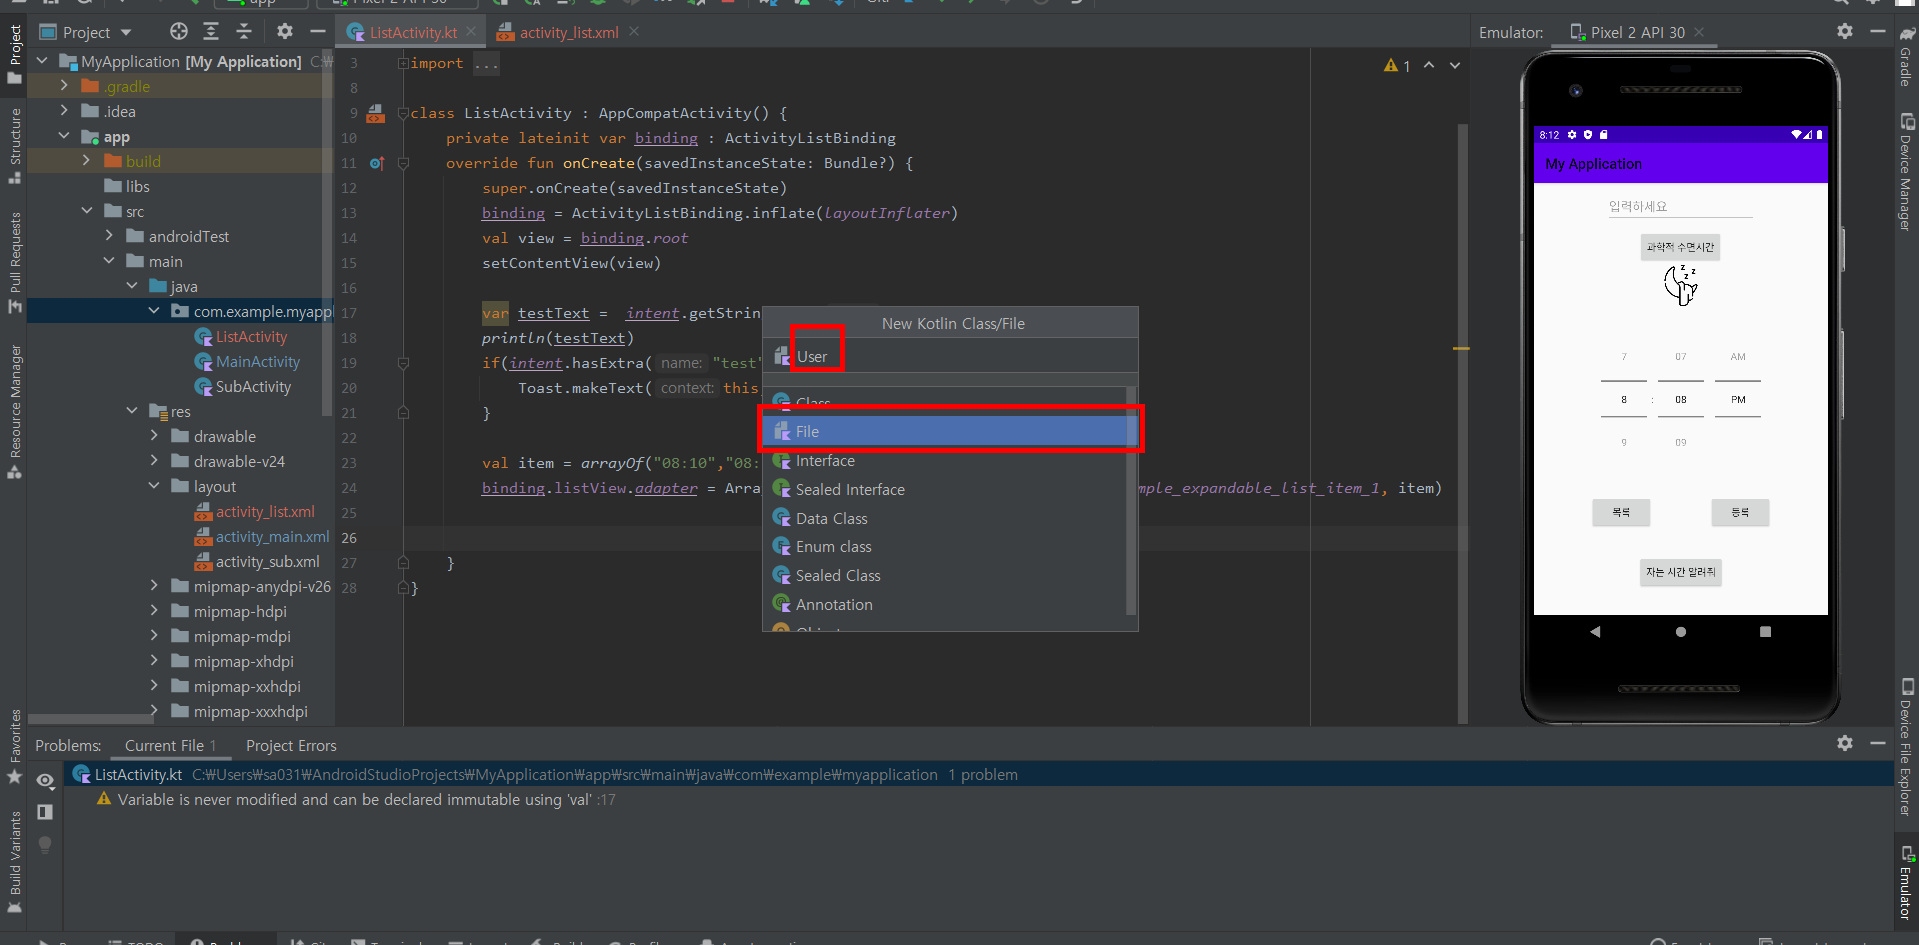The image size is (1919, 945).
Task: Open the Structure tool window
Action: (14, 145)
